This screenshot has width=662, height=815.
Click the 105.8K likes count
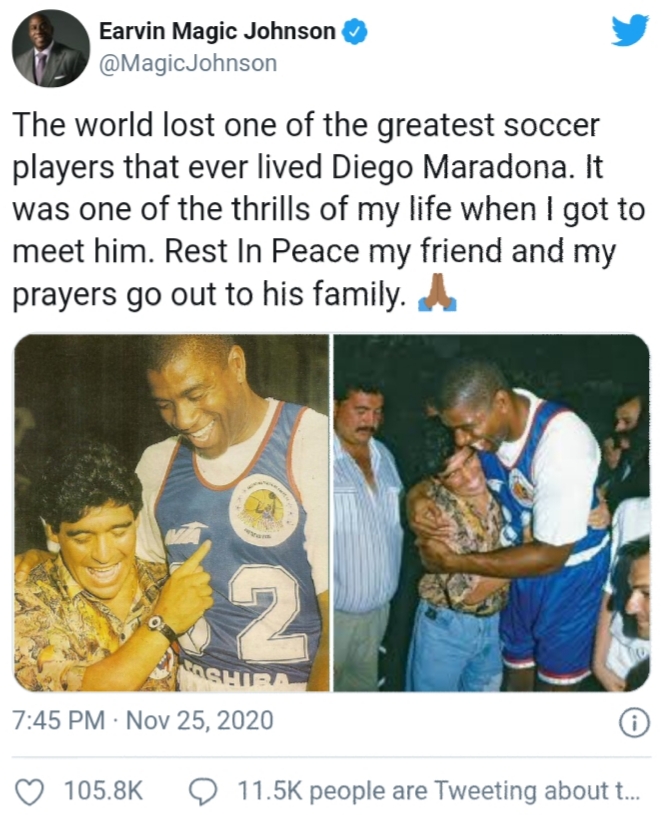tap(102, 791)
